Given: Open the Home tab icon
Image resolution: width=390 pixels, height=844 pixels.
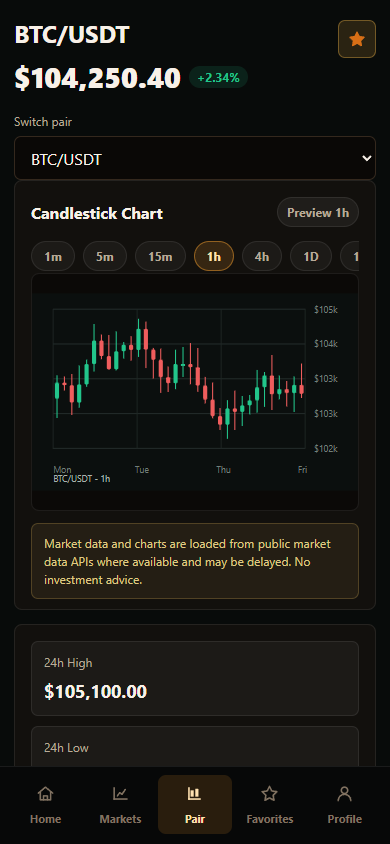Looking at the screenshot, I should tap(46, 793).
